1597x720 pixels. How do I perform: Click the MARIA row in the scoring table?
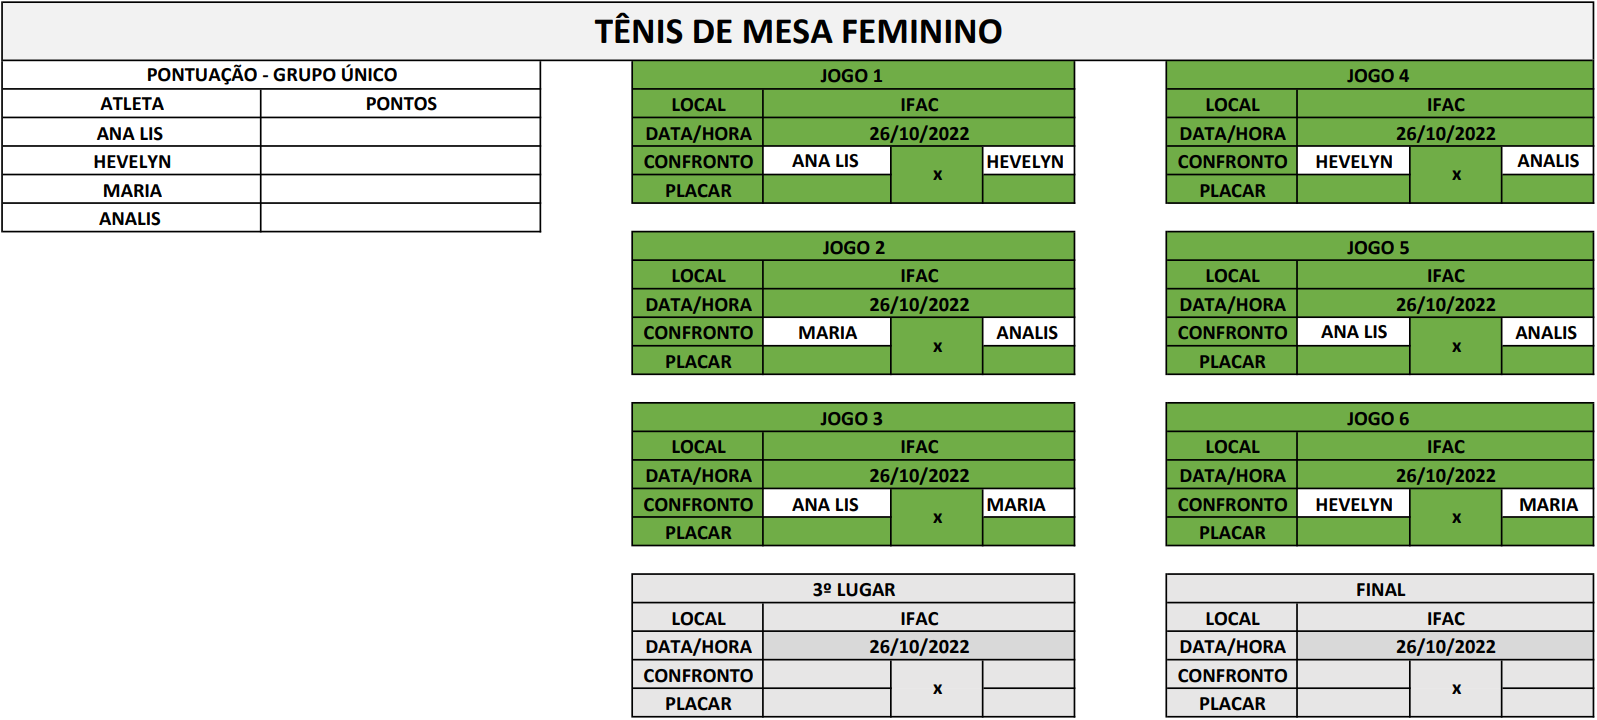click(x=132, y=190)
